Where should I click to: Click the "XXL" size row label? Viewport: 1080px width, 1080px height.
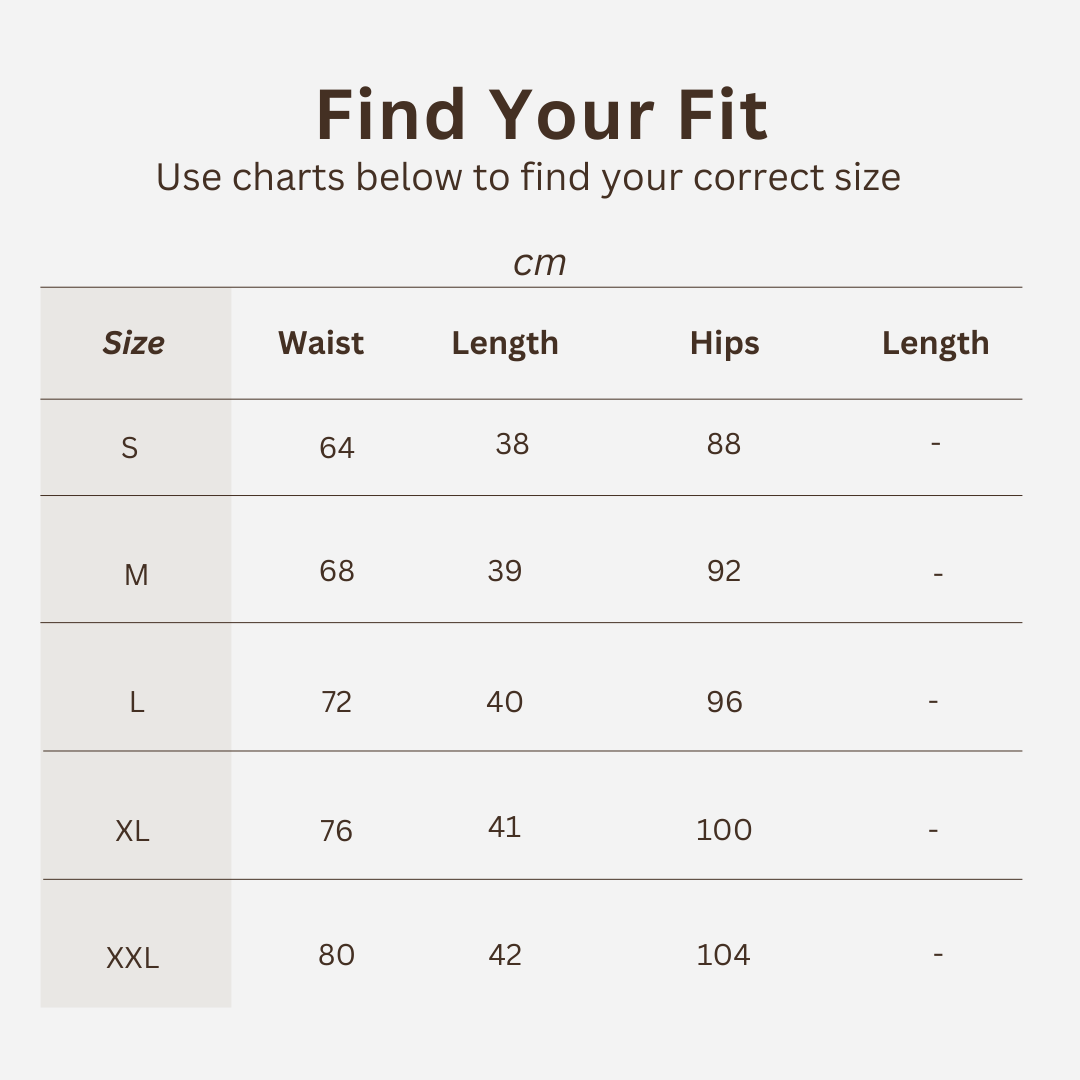tap(132, 958)
